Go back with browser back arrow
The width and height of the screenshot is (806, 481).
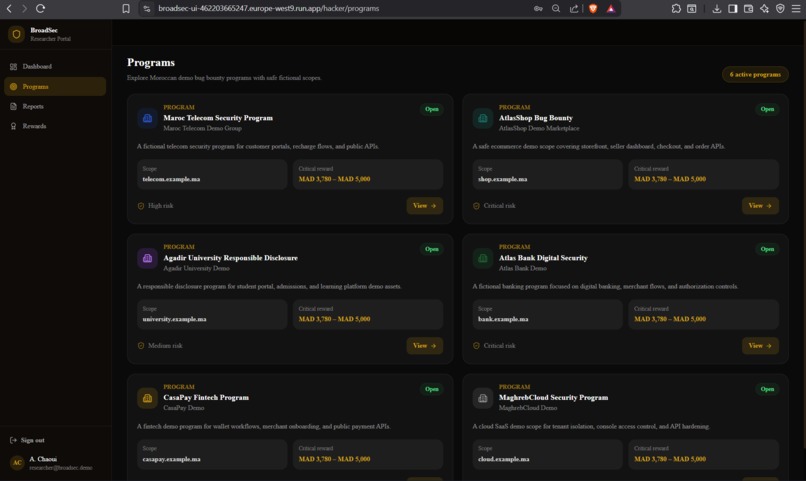[9, 8]
